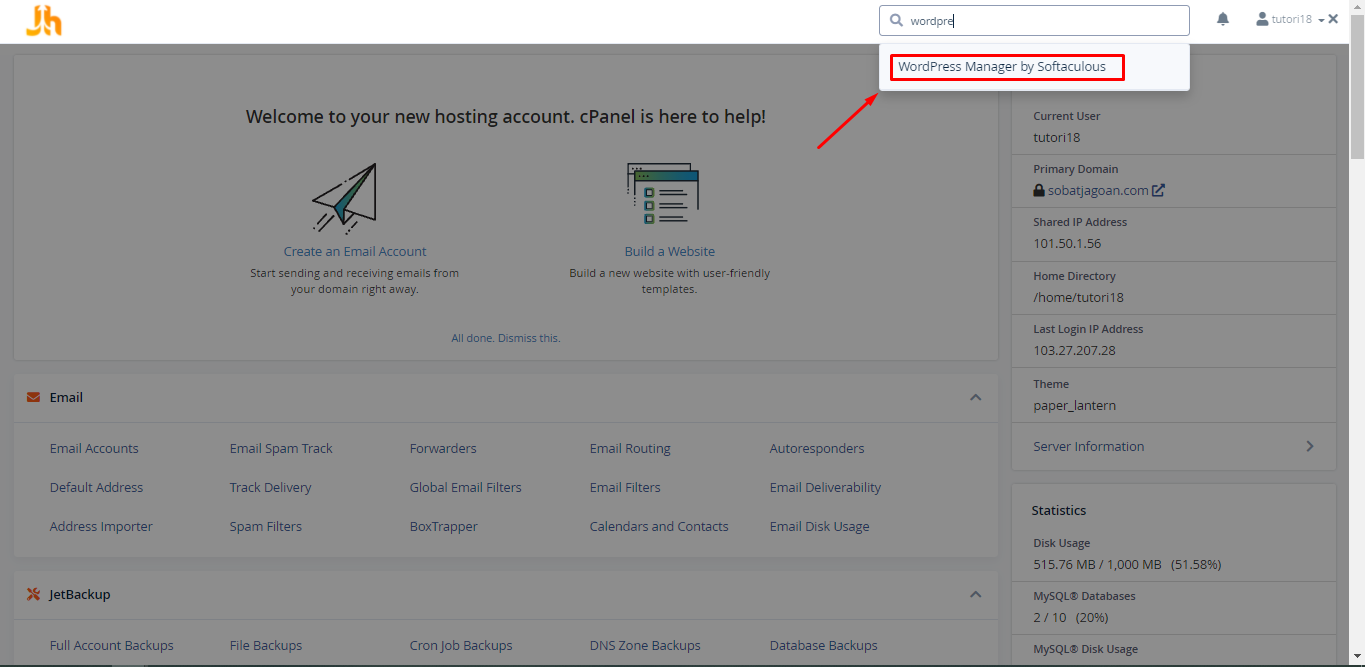
Task: Click in the search field containing wordpre
Action: coord(1034,20)
